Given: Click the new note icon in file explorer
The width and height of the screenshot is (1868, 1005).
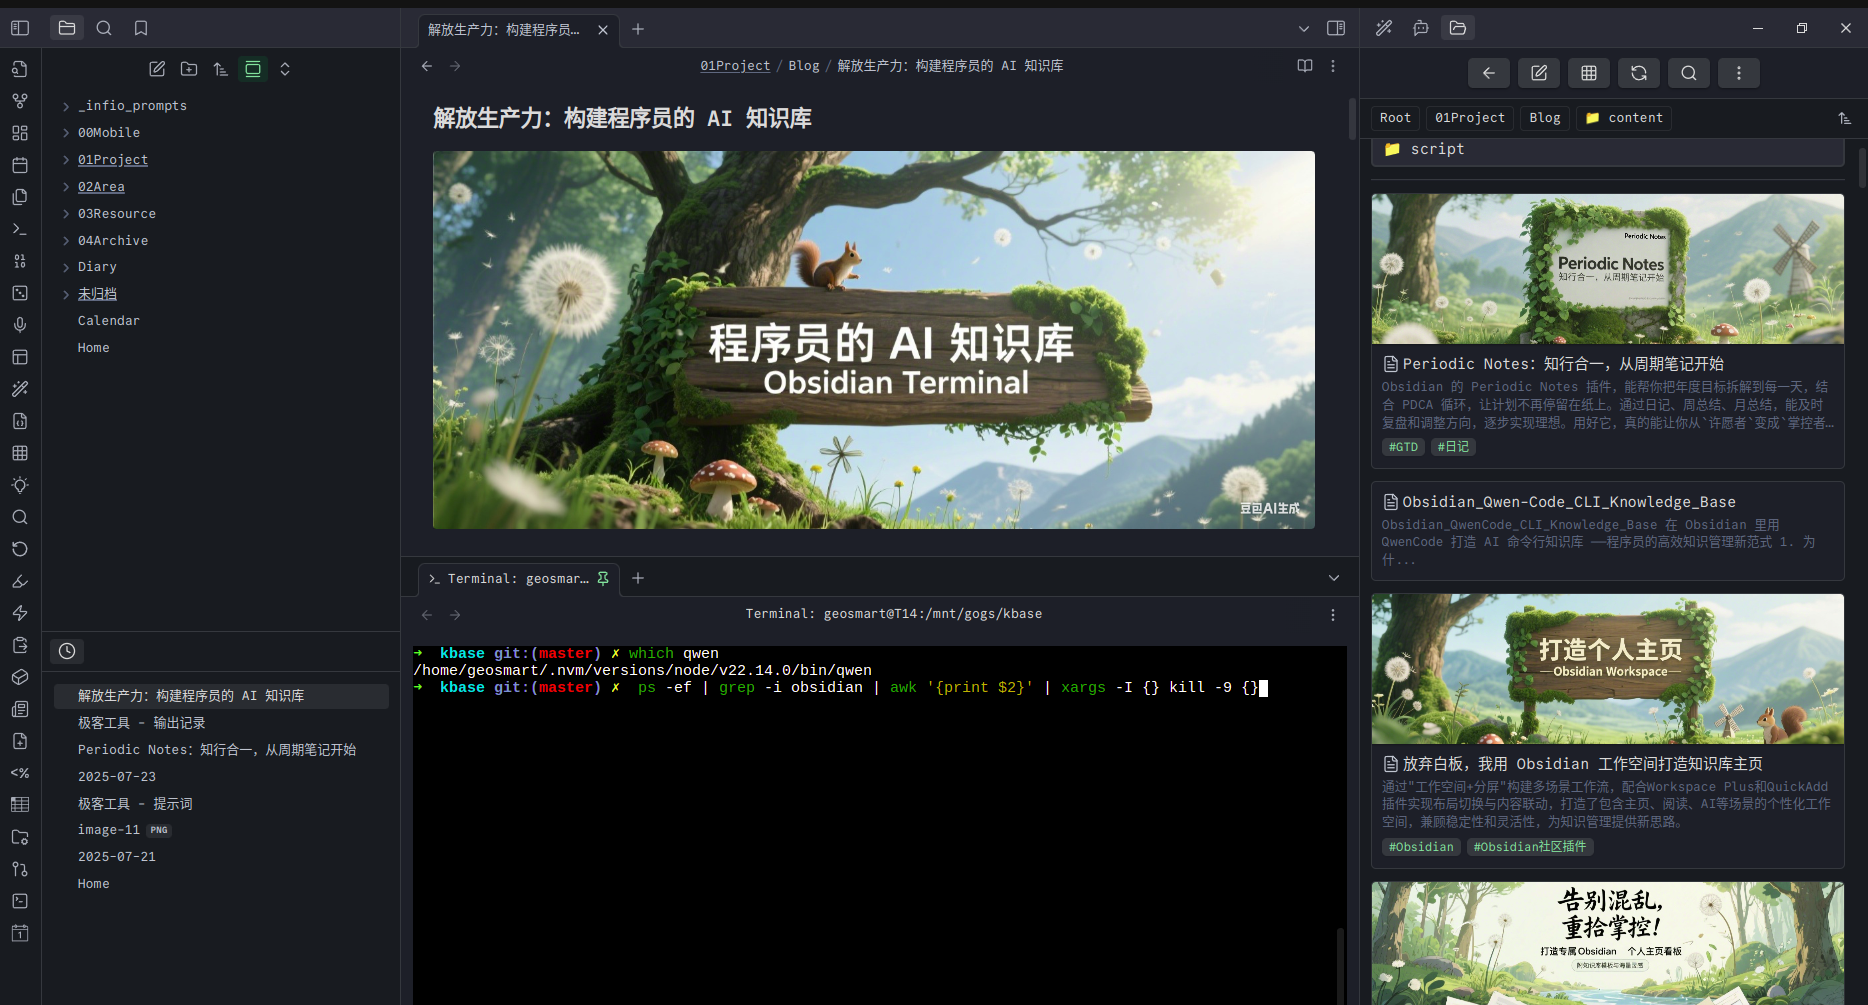Looking at the screenshot, I should click(x=157, y=69).
